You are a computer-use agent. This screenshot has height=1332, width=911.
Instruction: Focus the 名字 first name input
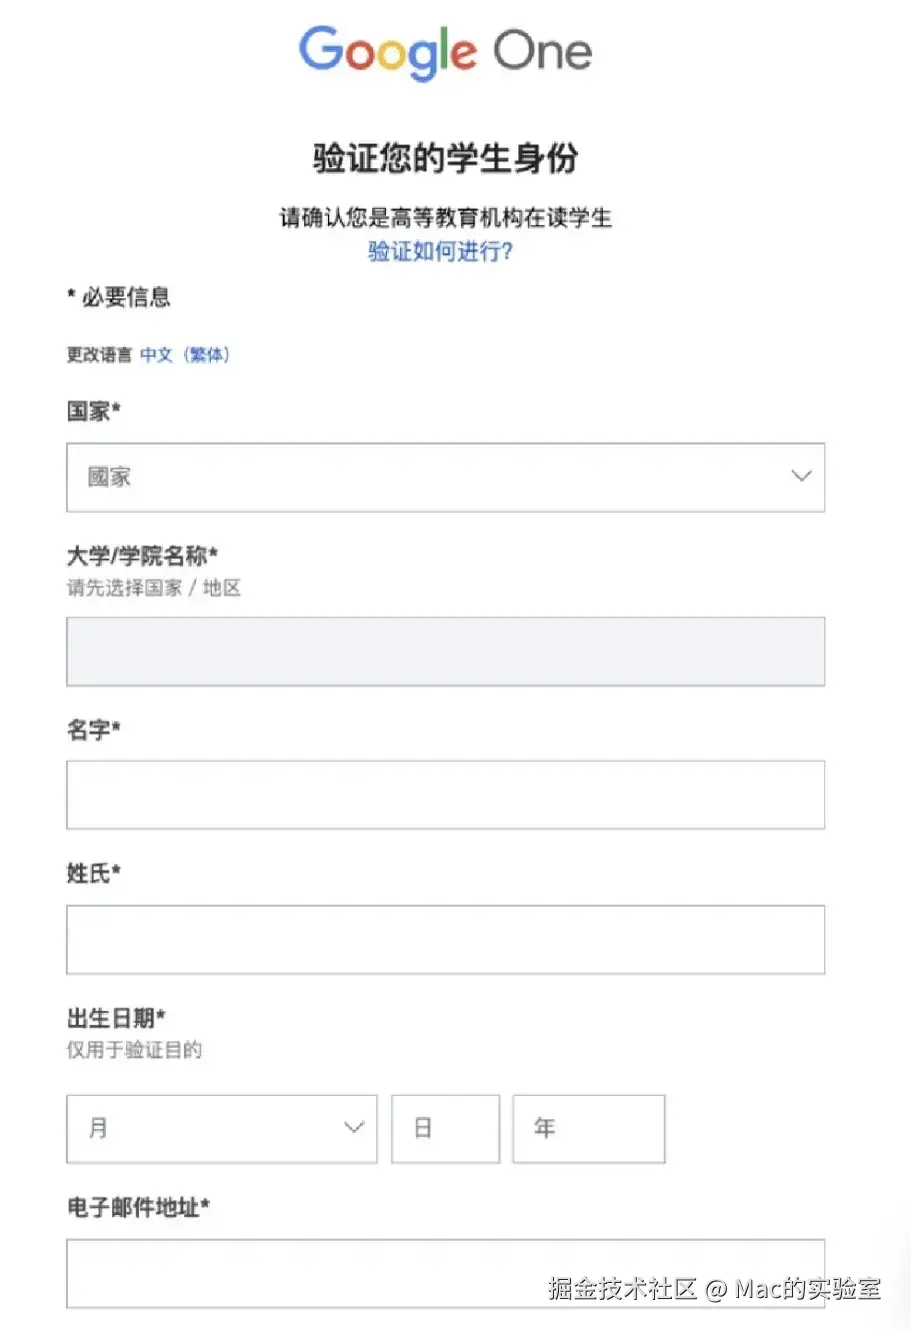(445, 795)
